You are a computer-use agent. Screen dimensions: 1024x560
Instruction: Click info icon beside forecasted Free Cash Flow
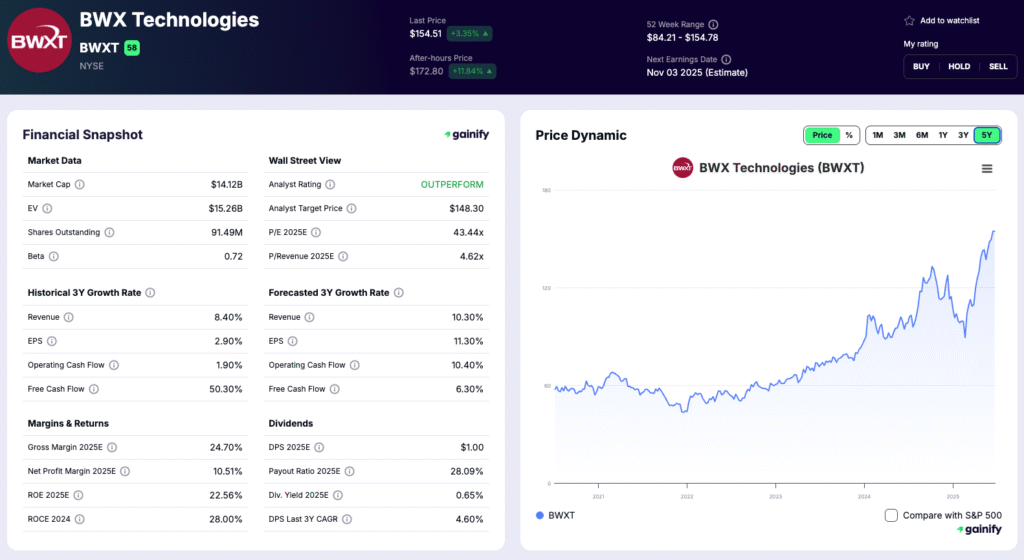(334, 389)
